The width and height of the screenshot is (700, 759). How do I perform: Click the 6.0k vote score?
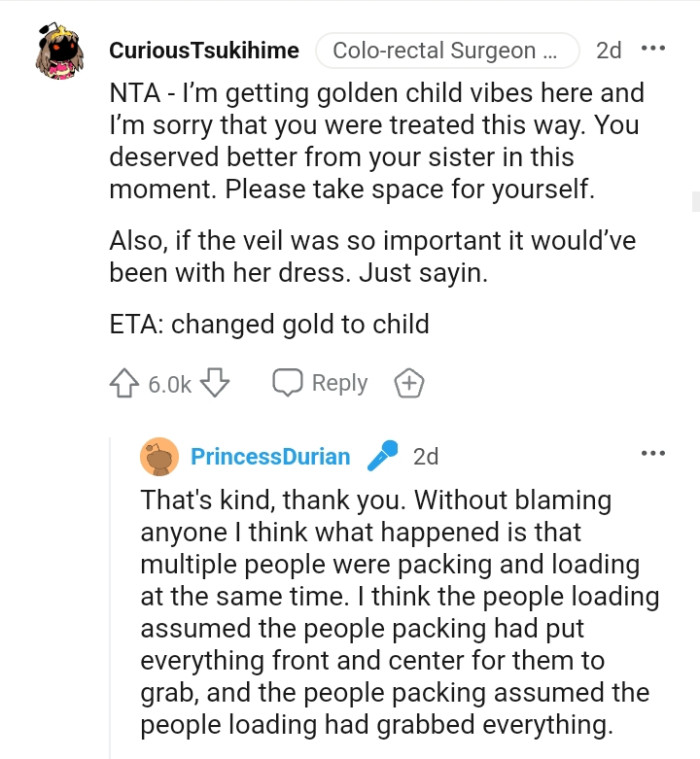170,384
